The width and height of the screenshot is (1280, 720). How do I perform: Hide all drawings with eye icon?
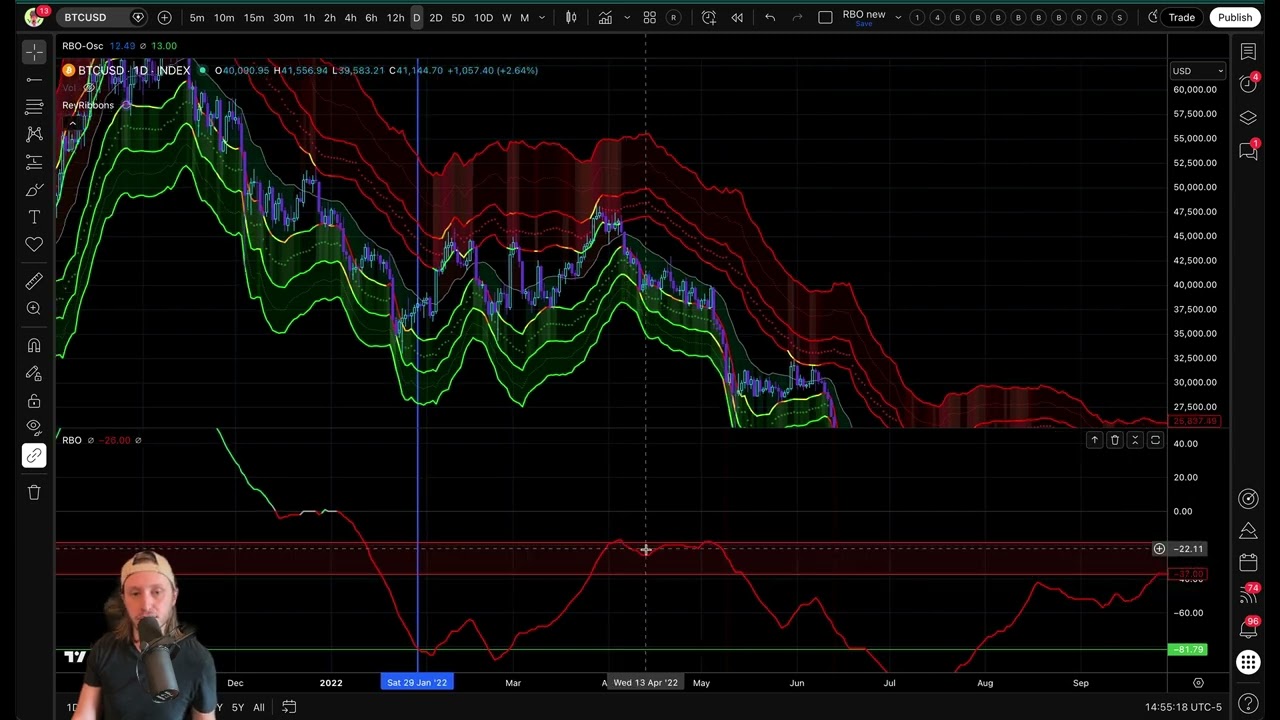click(34, 428)
